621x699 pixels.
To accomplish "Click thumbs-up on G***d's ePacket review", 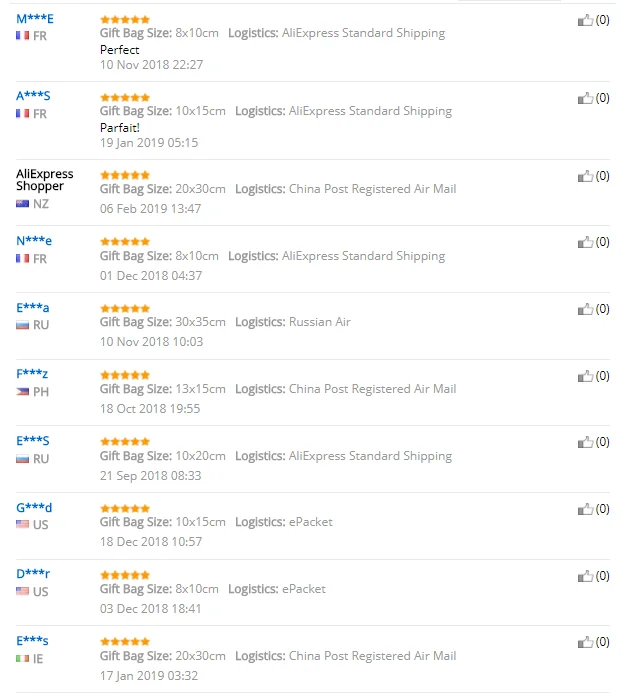I will (x=585, y=509).
